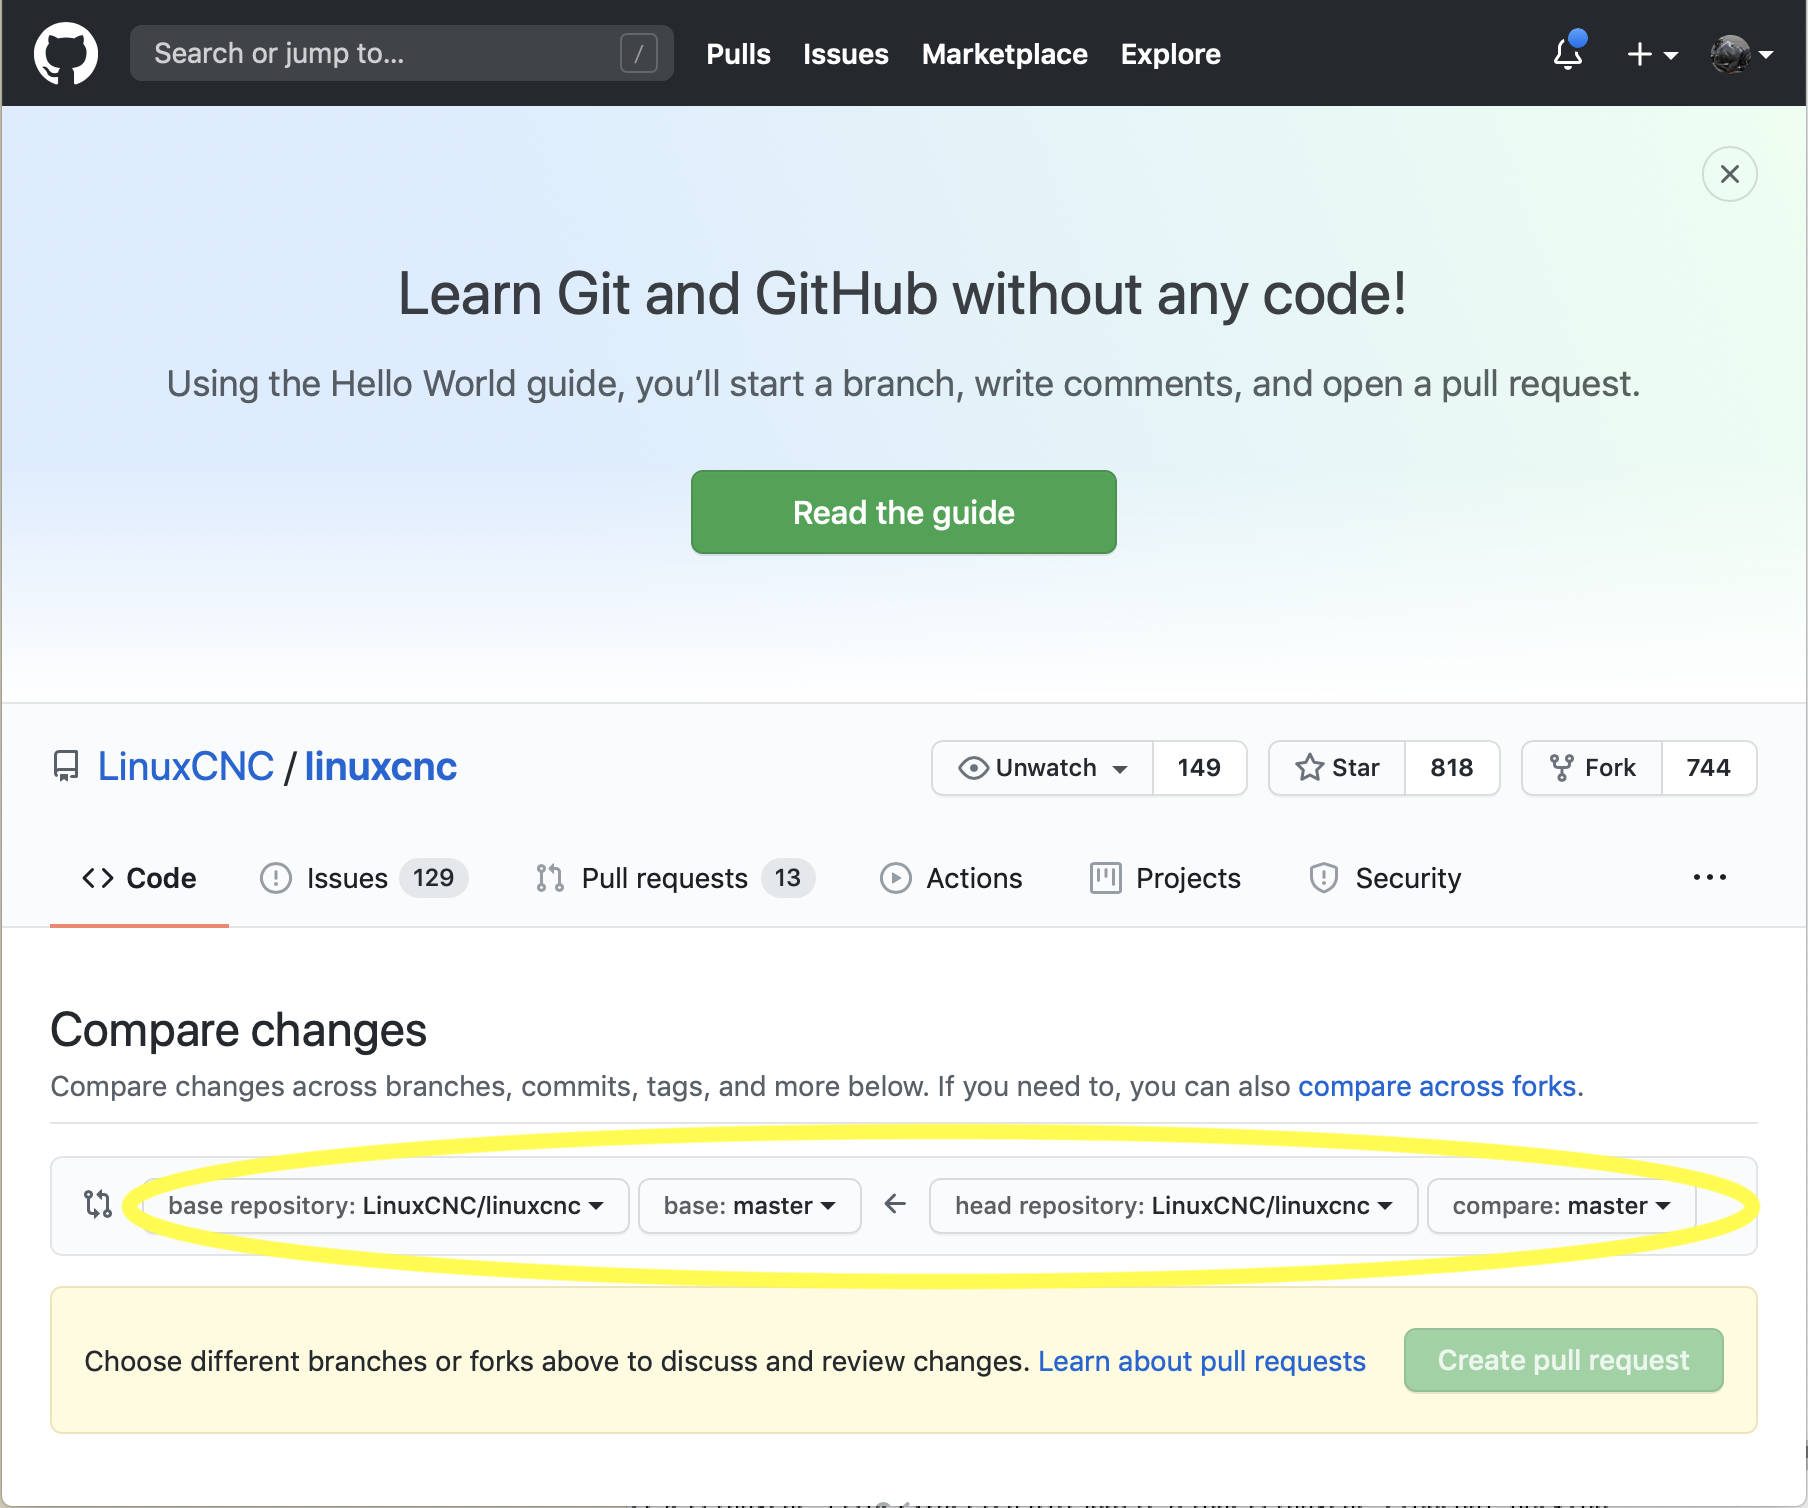Open the plus create-new menu
The image size is (1808, 1508).
point(1652,54)
